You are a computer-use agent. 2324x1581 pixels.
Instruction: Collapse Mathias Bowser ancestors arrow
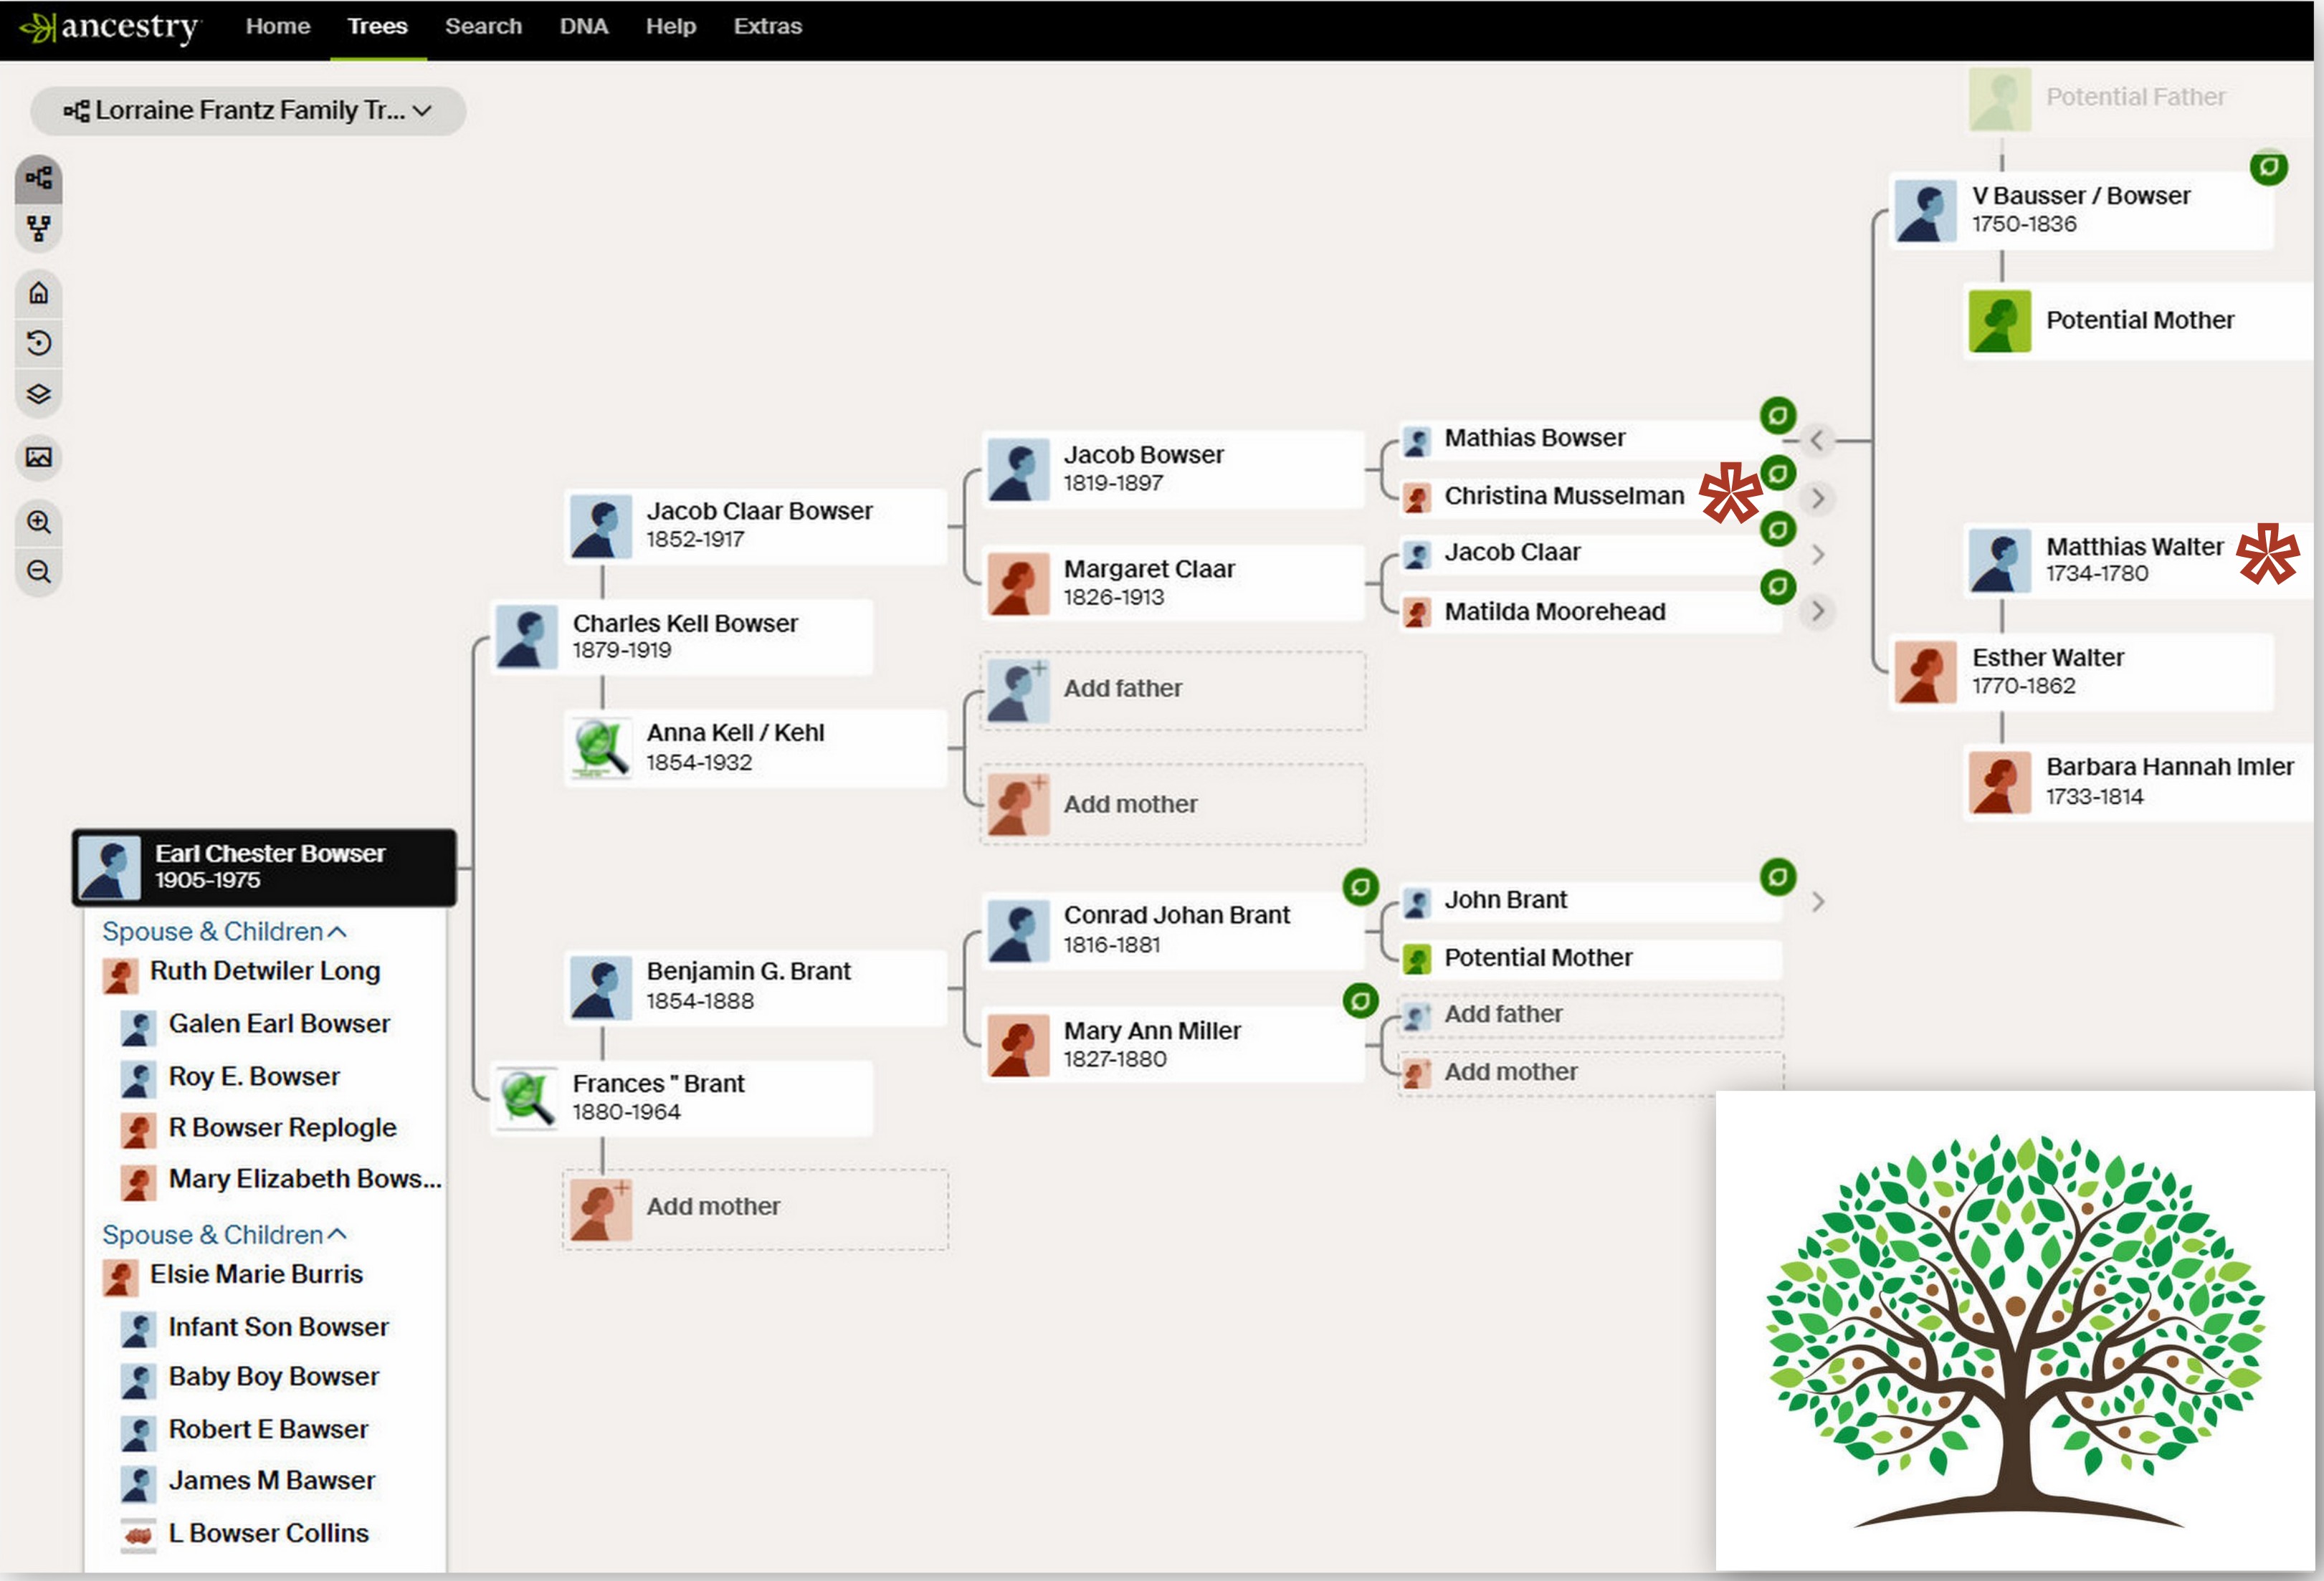[x=1817, y=439]
